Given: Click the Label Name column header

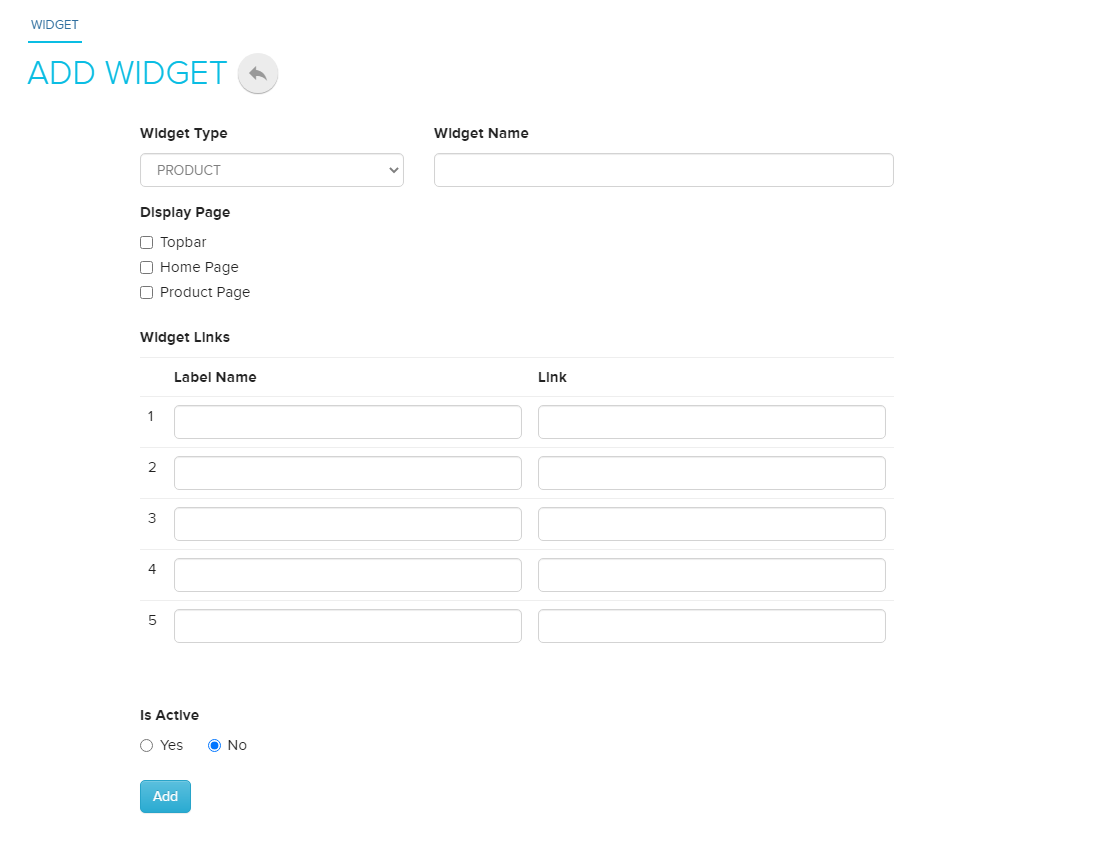Looking at the screenshot, I should click(x=215, y=377).
